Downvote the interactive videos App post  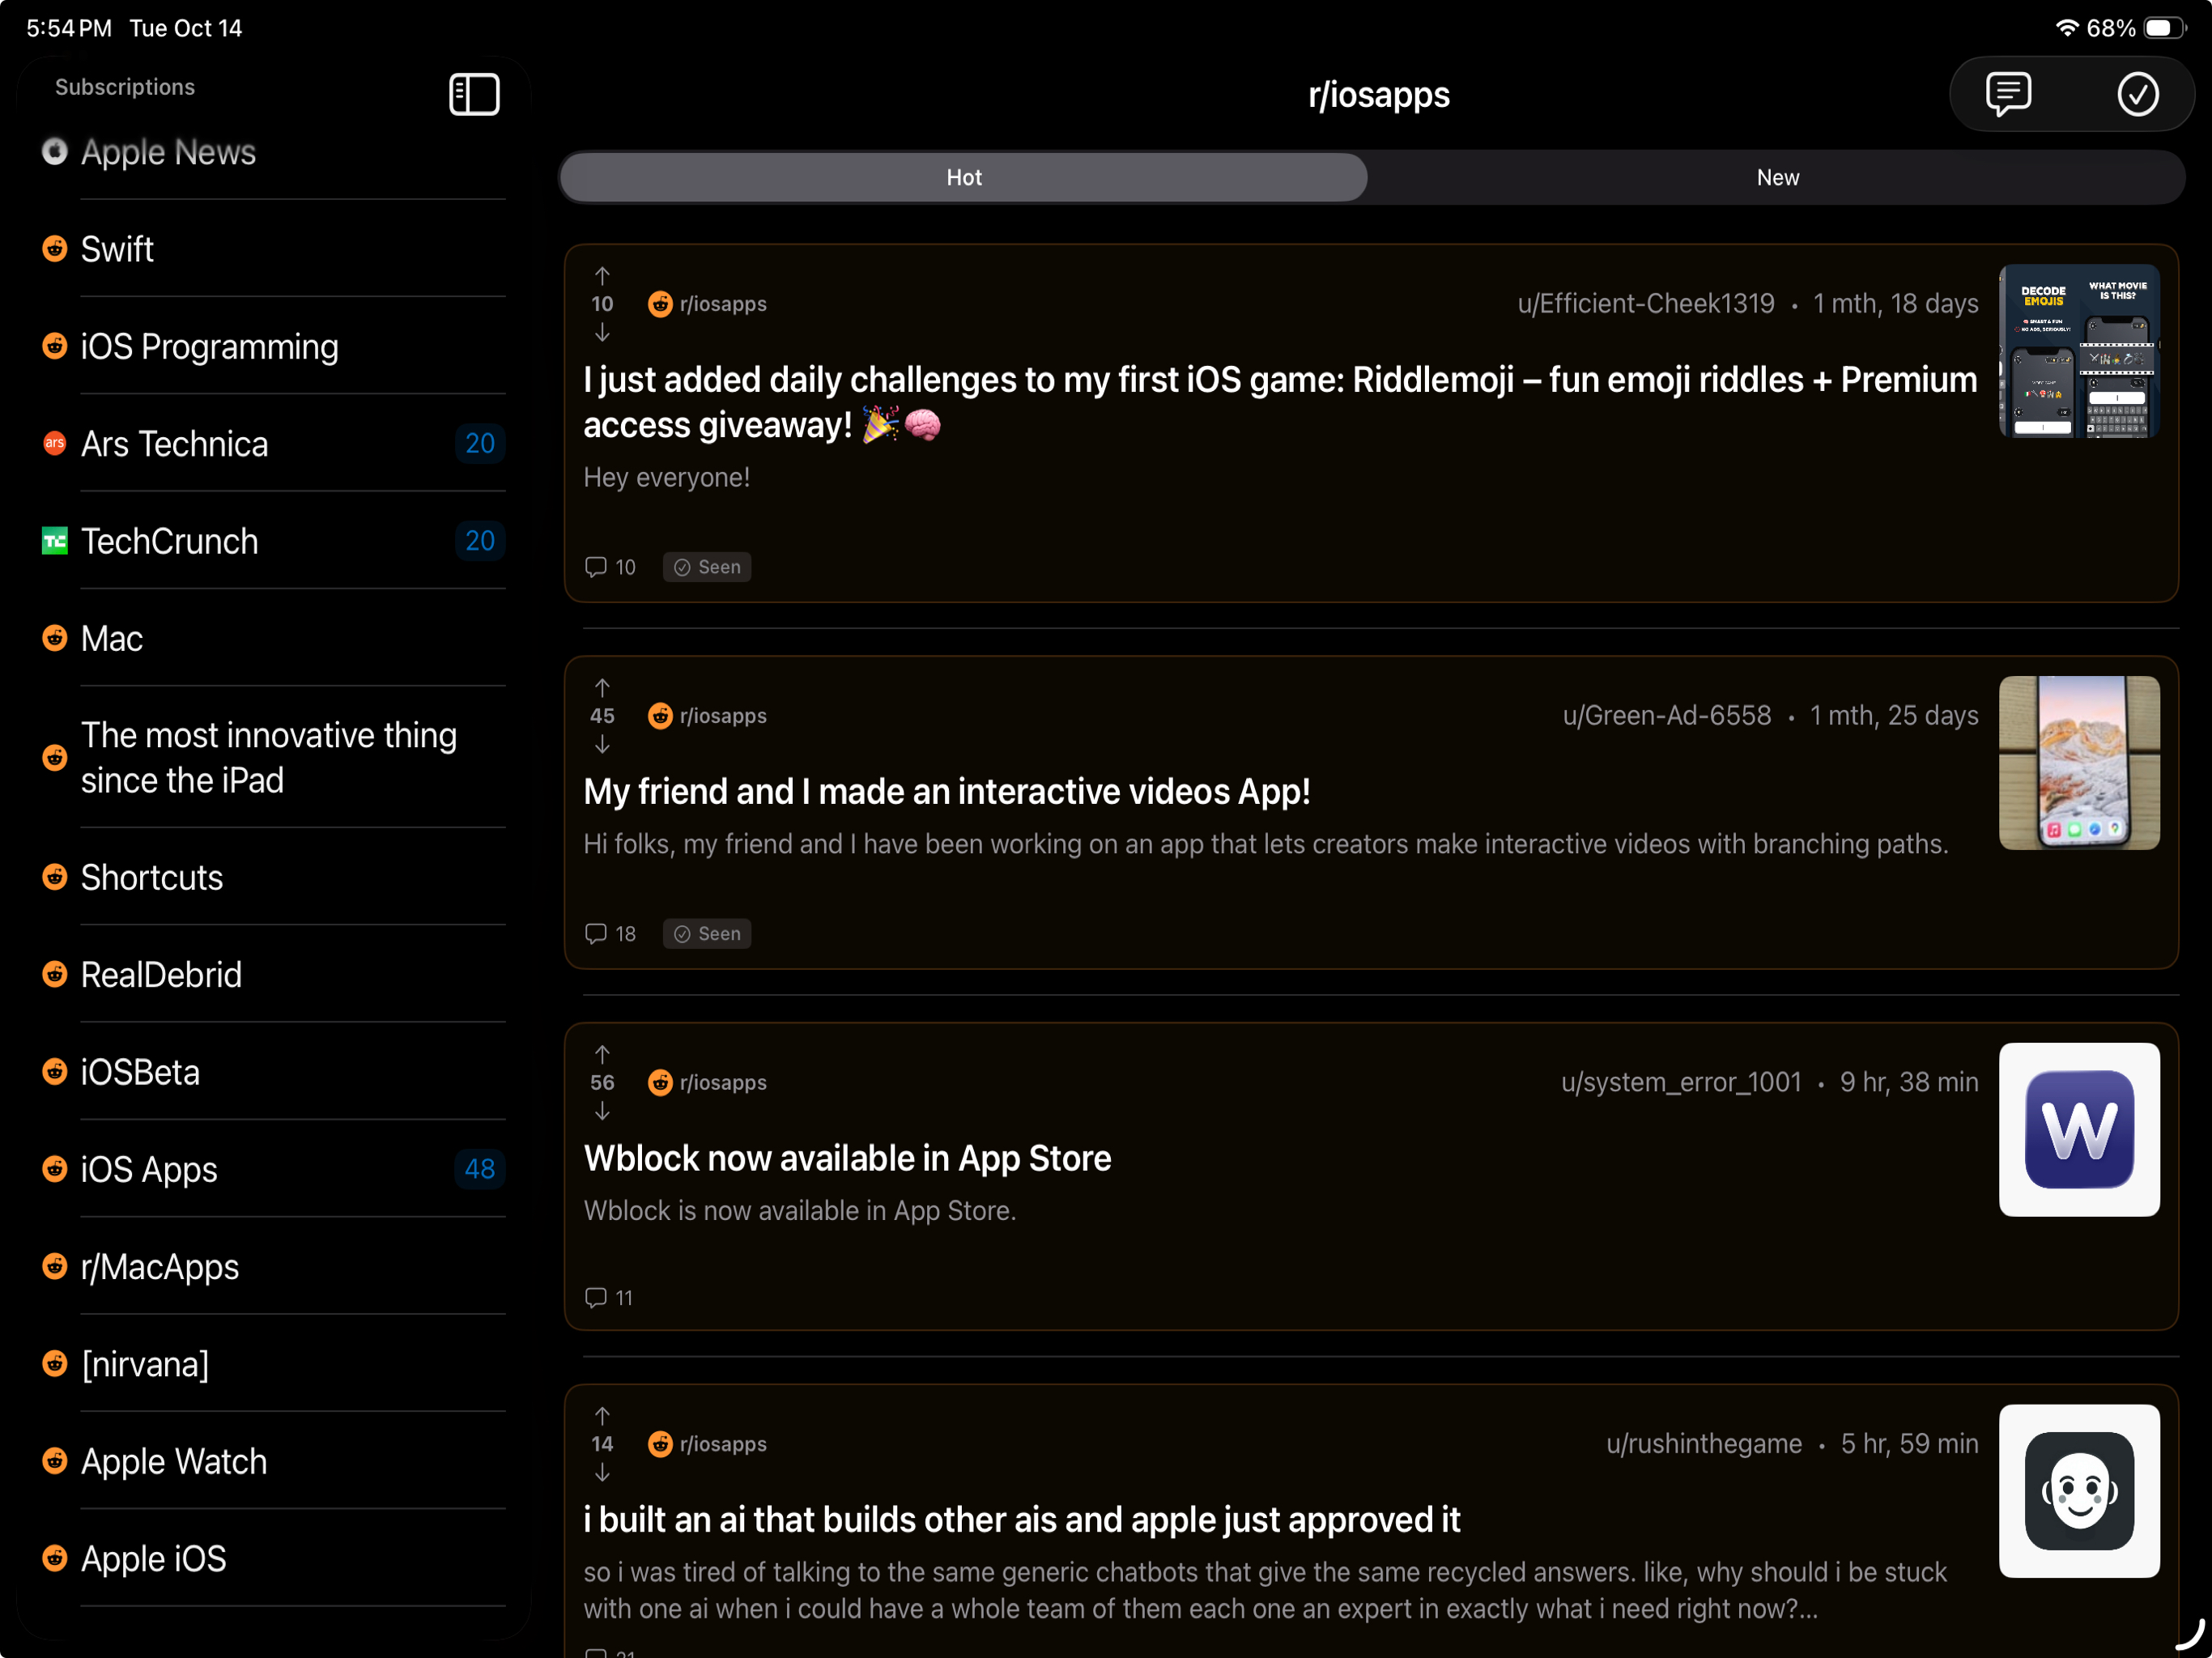click(x=602, y=744)
